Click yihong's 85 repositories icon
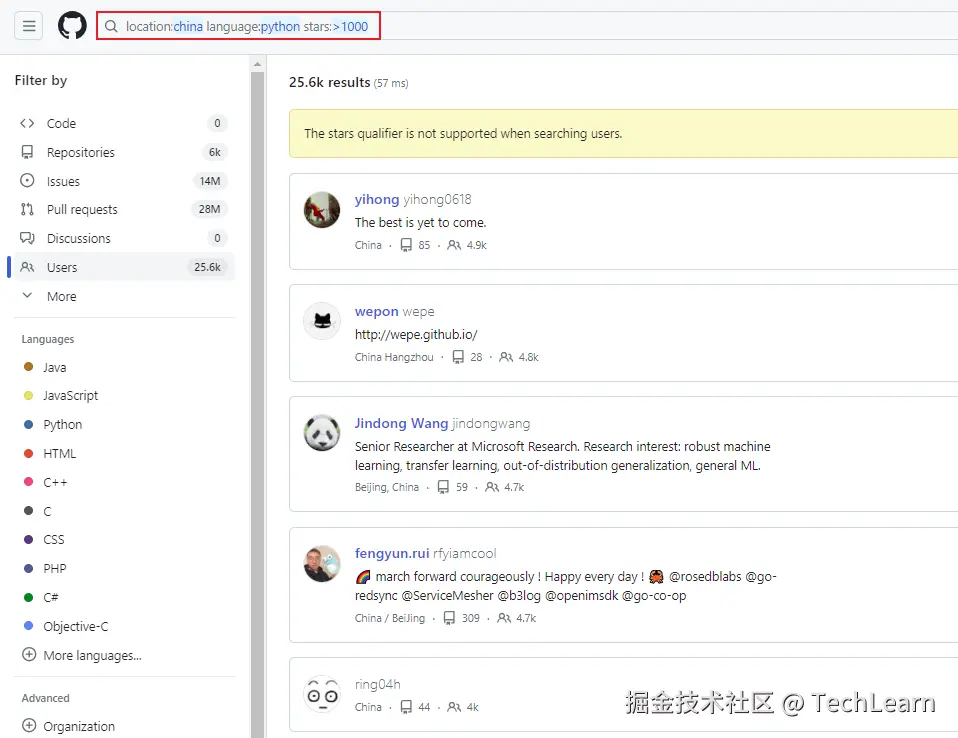Viewport: 958px width, 738px height. (x=406, y=245)
